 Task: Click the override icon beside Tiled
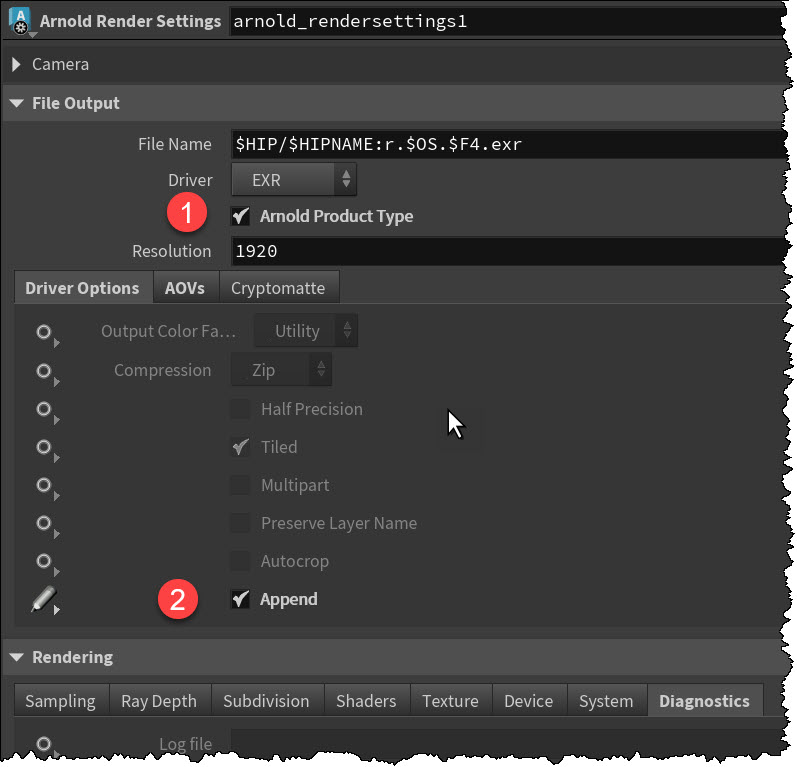click(44, 448)
